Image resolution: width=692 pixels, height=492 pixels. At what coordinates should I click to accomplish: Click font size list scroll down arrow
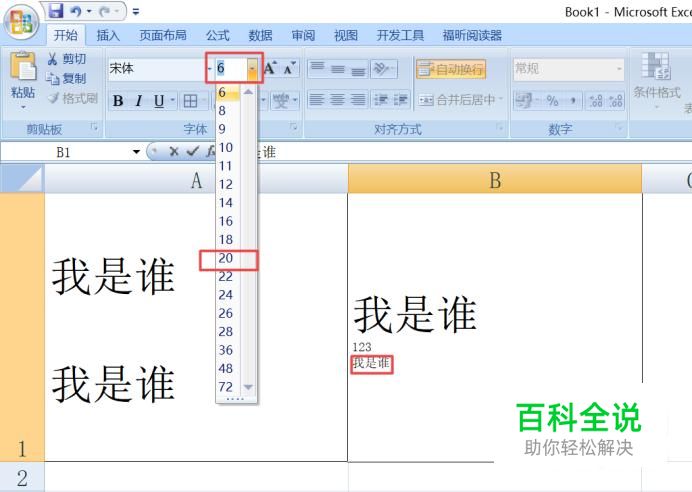[x=248, y=387]
